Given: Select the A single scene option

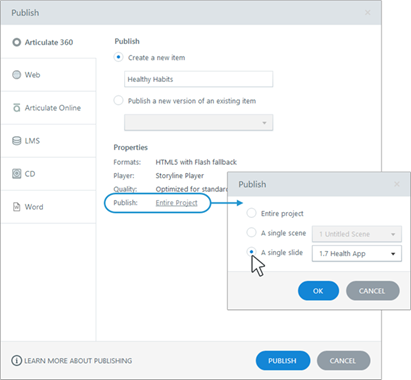Looking at the screenshot, I should 251,232.
